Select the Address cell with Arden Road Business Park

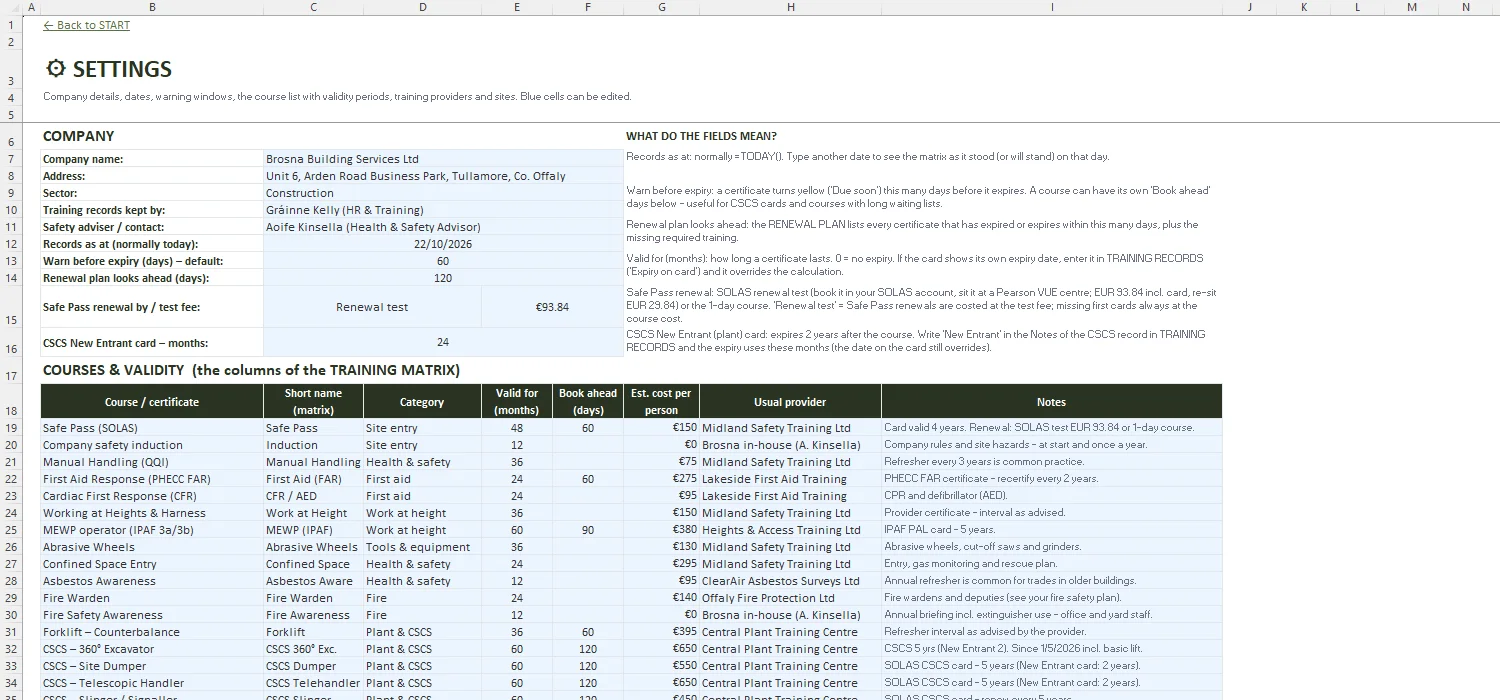(x=443, y=176)
